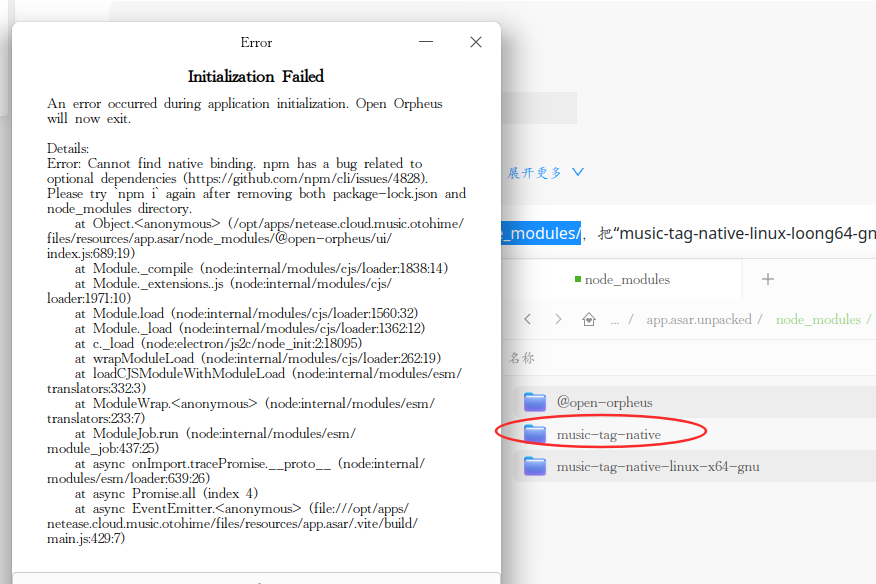Viewport: 876px width, 584px height.
Task: Click the highlighted _modules/ text
Action: [541, 233]
